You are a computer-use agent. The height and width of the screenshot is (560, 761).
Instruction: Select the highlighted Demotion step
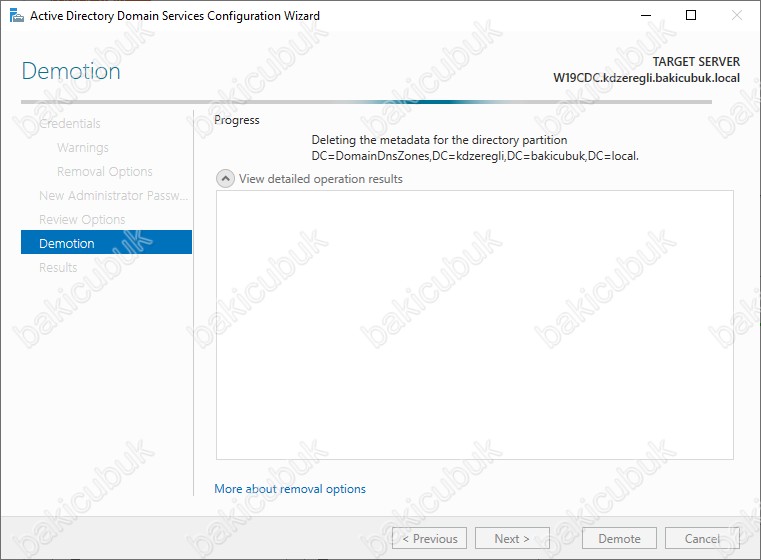(x=106, y=242)
